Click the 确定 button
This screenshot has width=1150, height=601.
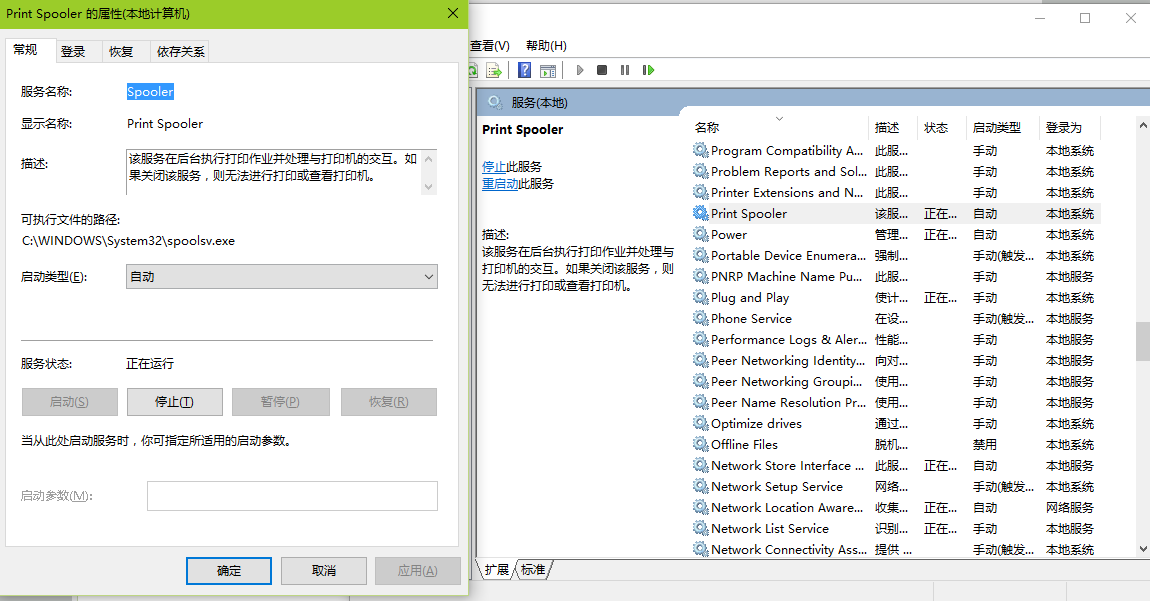[229, 571]
